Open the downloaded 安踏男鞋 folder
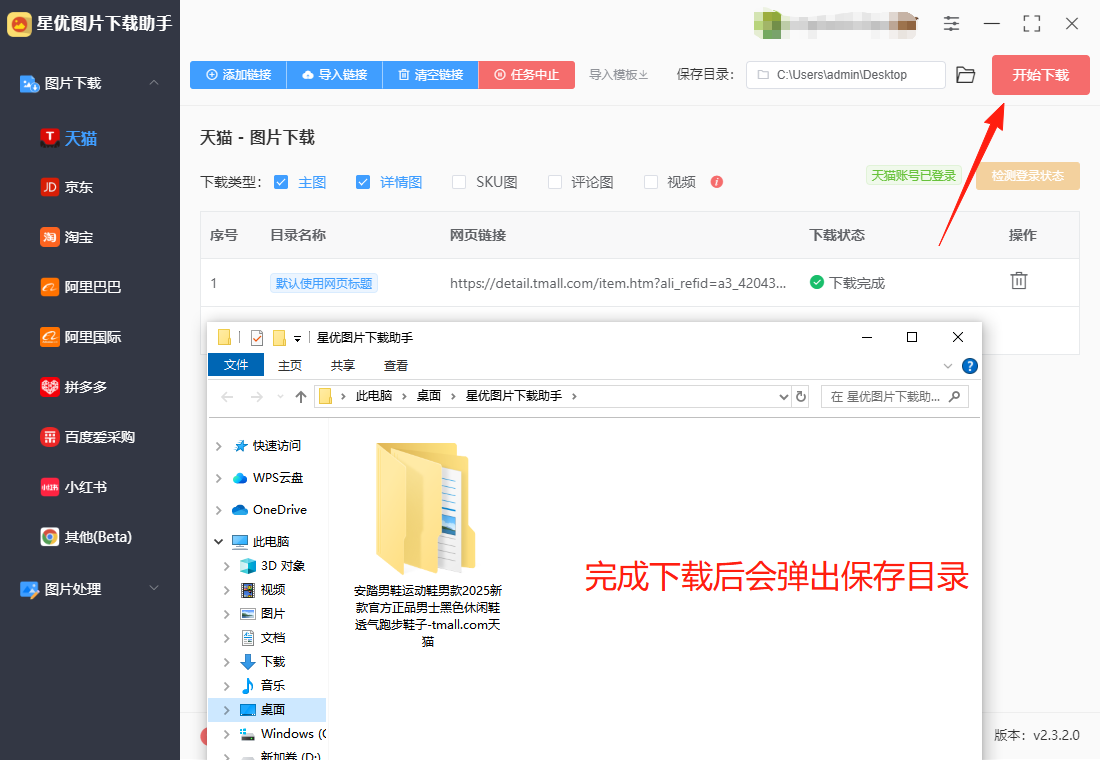Viewport: 1100px width, 760px height. (427, 544)
